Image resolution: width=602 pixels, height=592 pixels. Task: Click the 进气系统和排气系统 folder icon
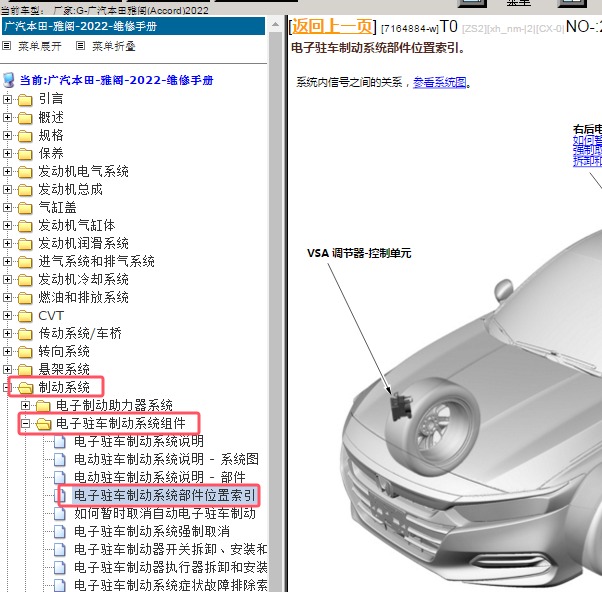25,262
